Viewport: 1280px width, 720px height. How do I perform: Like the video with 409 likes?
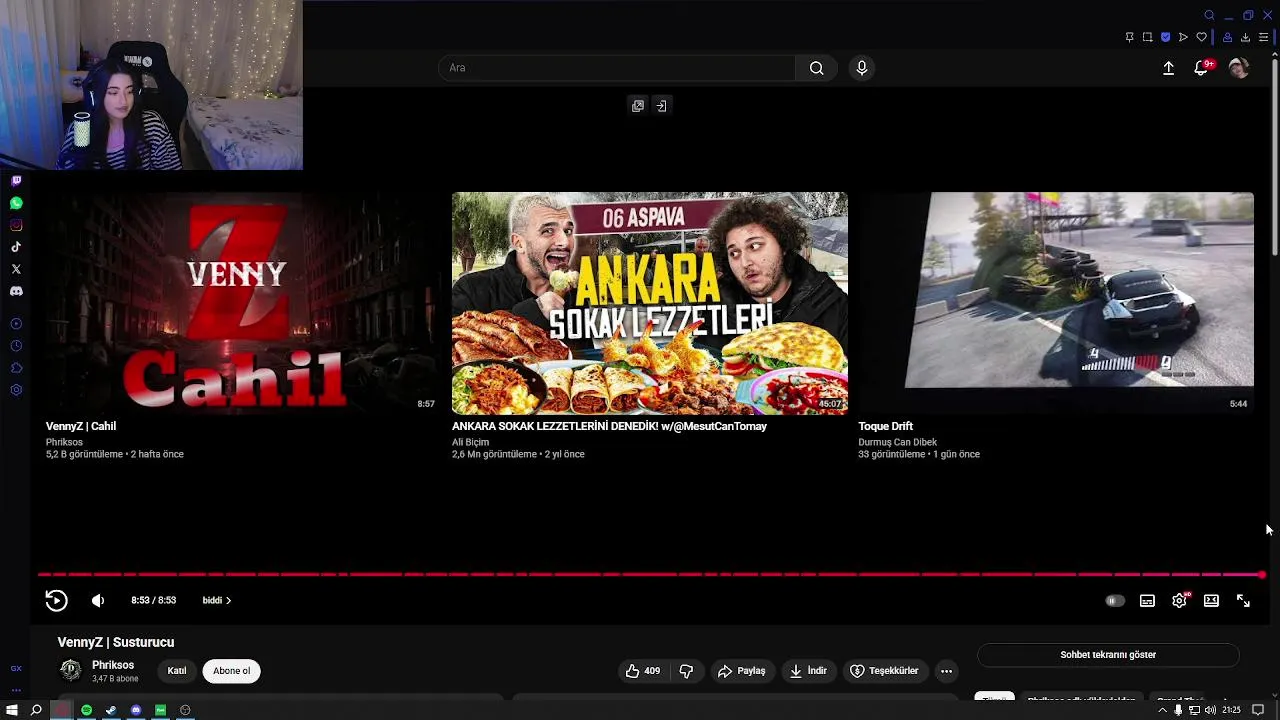click(x=643, y=671)
